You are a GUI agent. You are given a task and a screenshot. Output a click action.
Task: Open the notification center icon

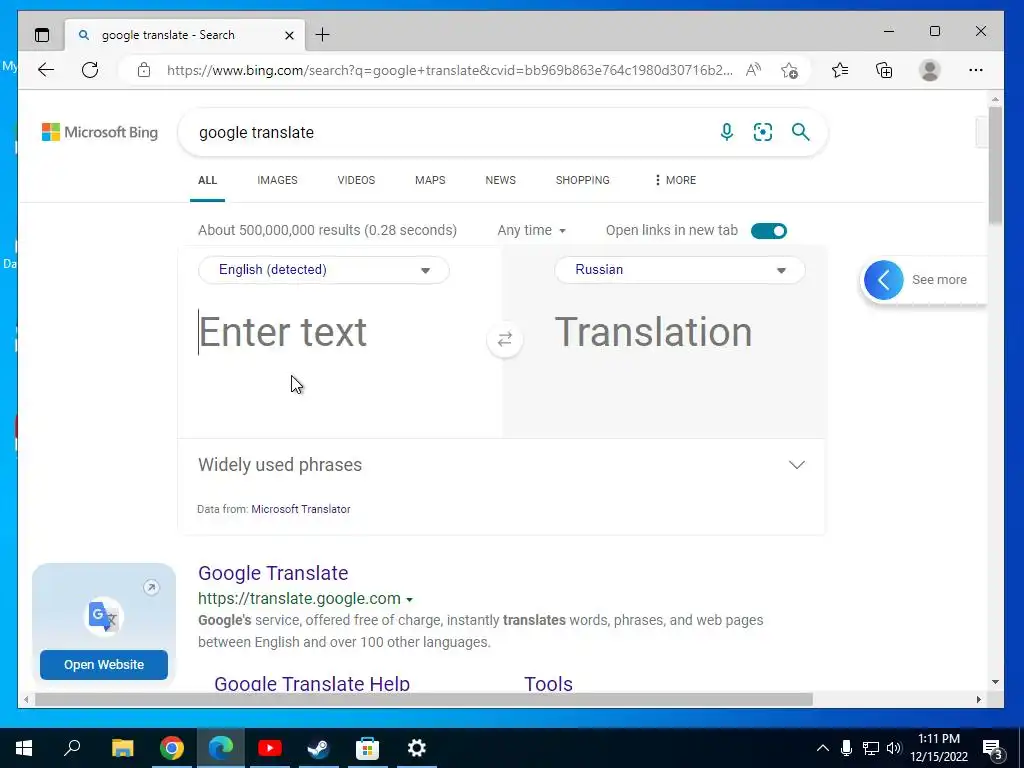pos(992,749)
